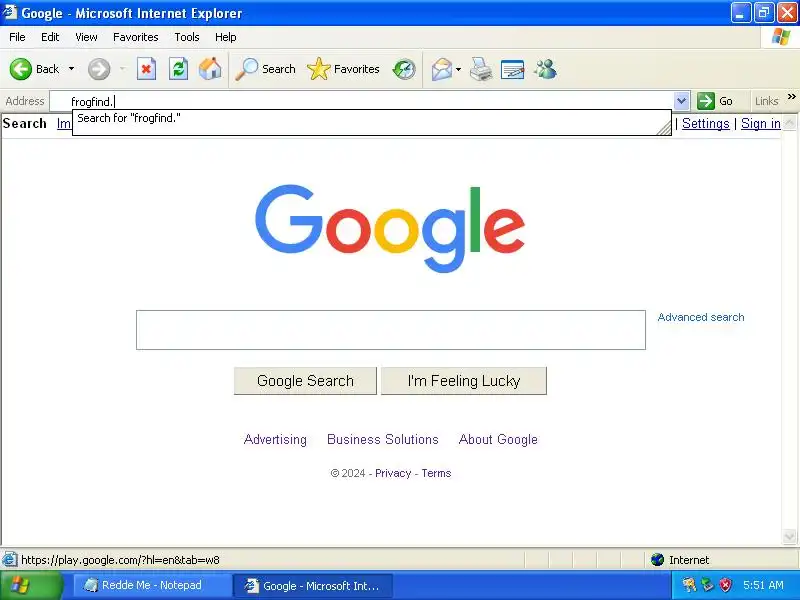Image resolution: width=800 pixels, height=600 pixels.
Task: Click the Google logo image
Action: (x=390, y=228)
